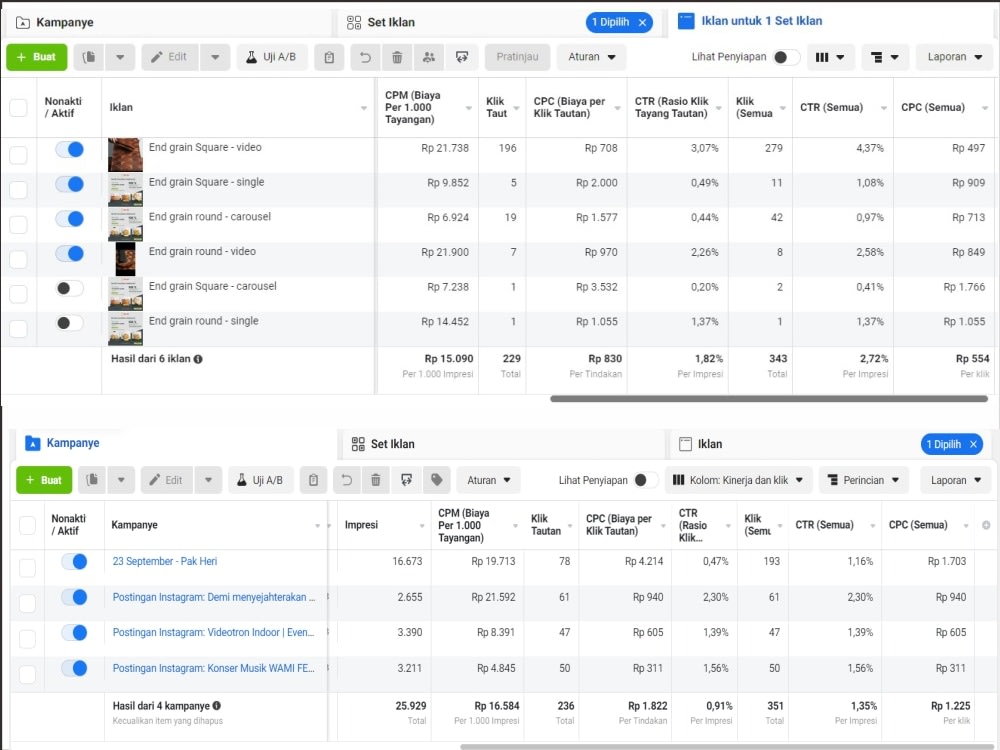
Task: Open the Aturan dropdown in the top toolbar
Action: pos(592,57)
